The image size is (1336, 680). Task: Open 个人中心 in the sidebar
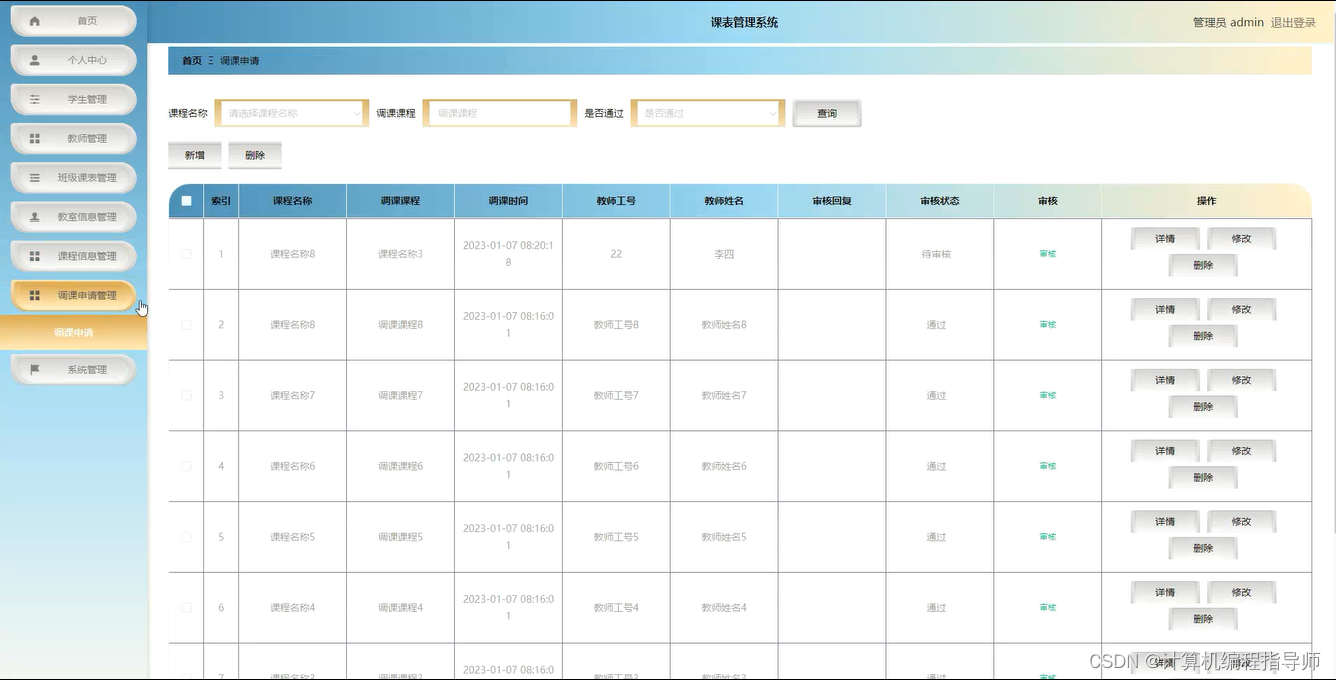(74, 60)
